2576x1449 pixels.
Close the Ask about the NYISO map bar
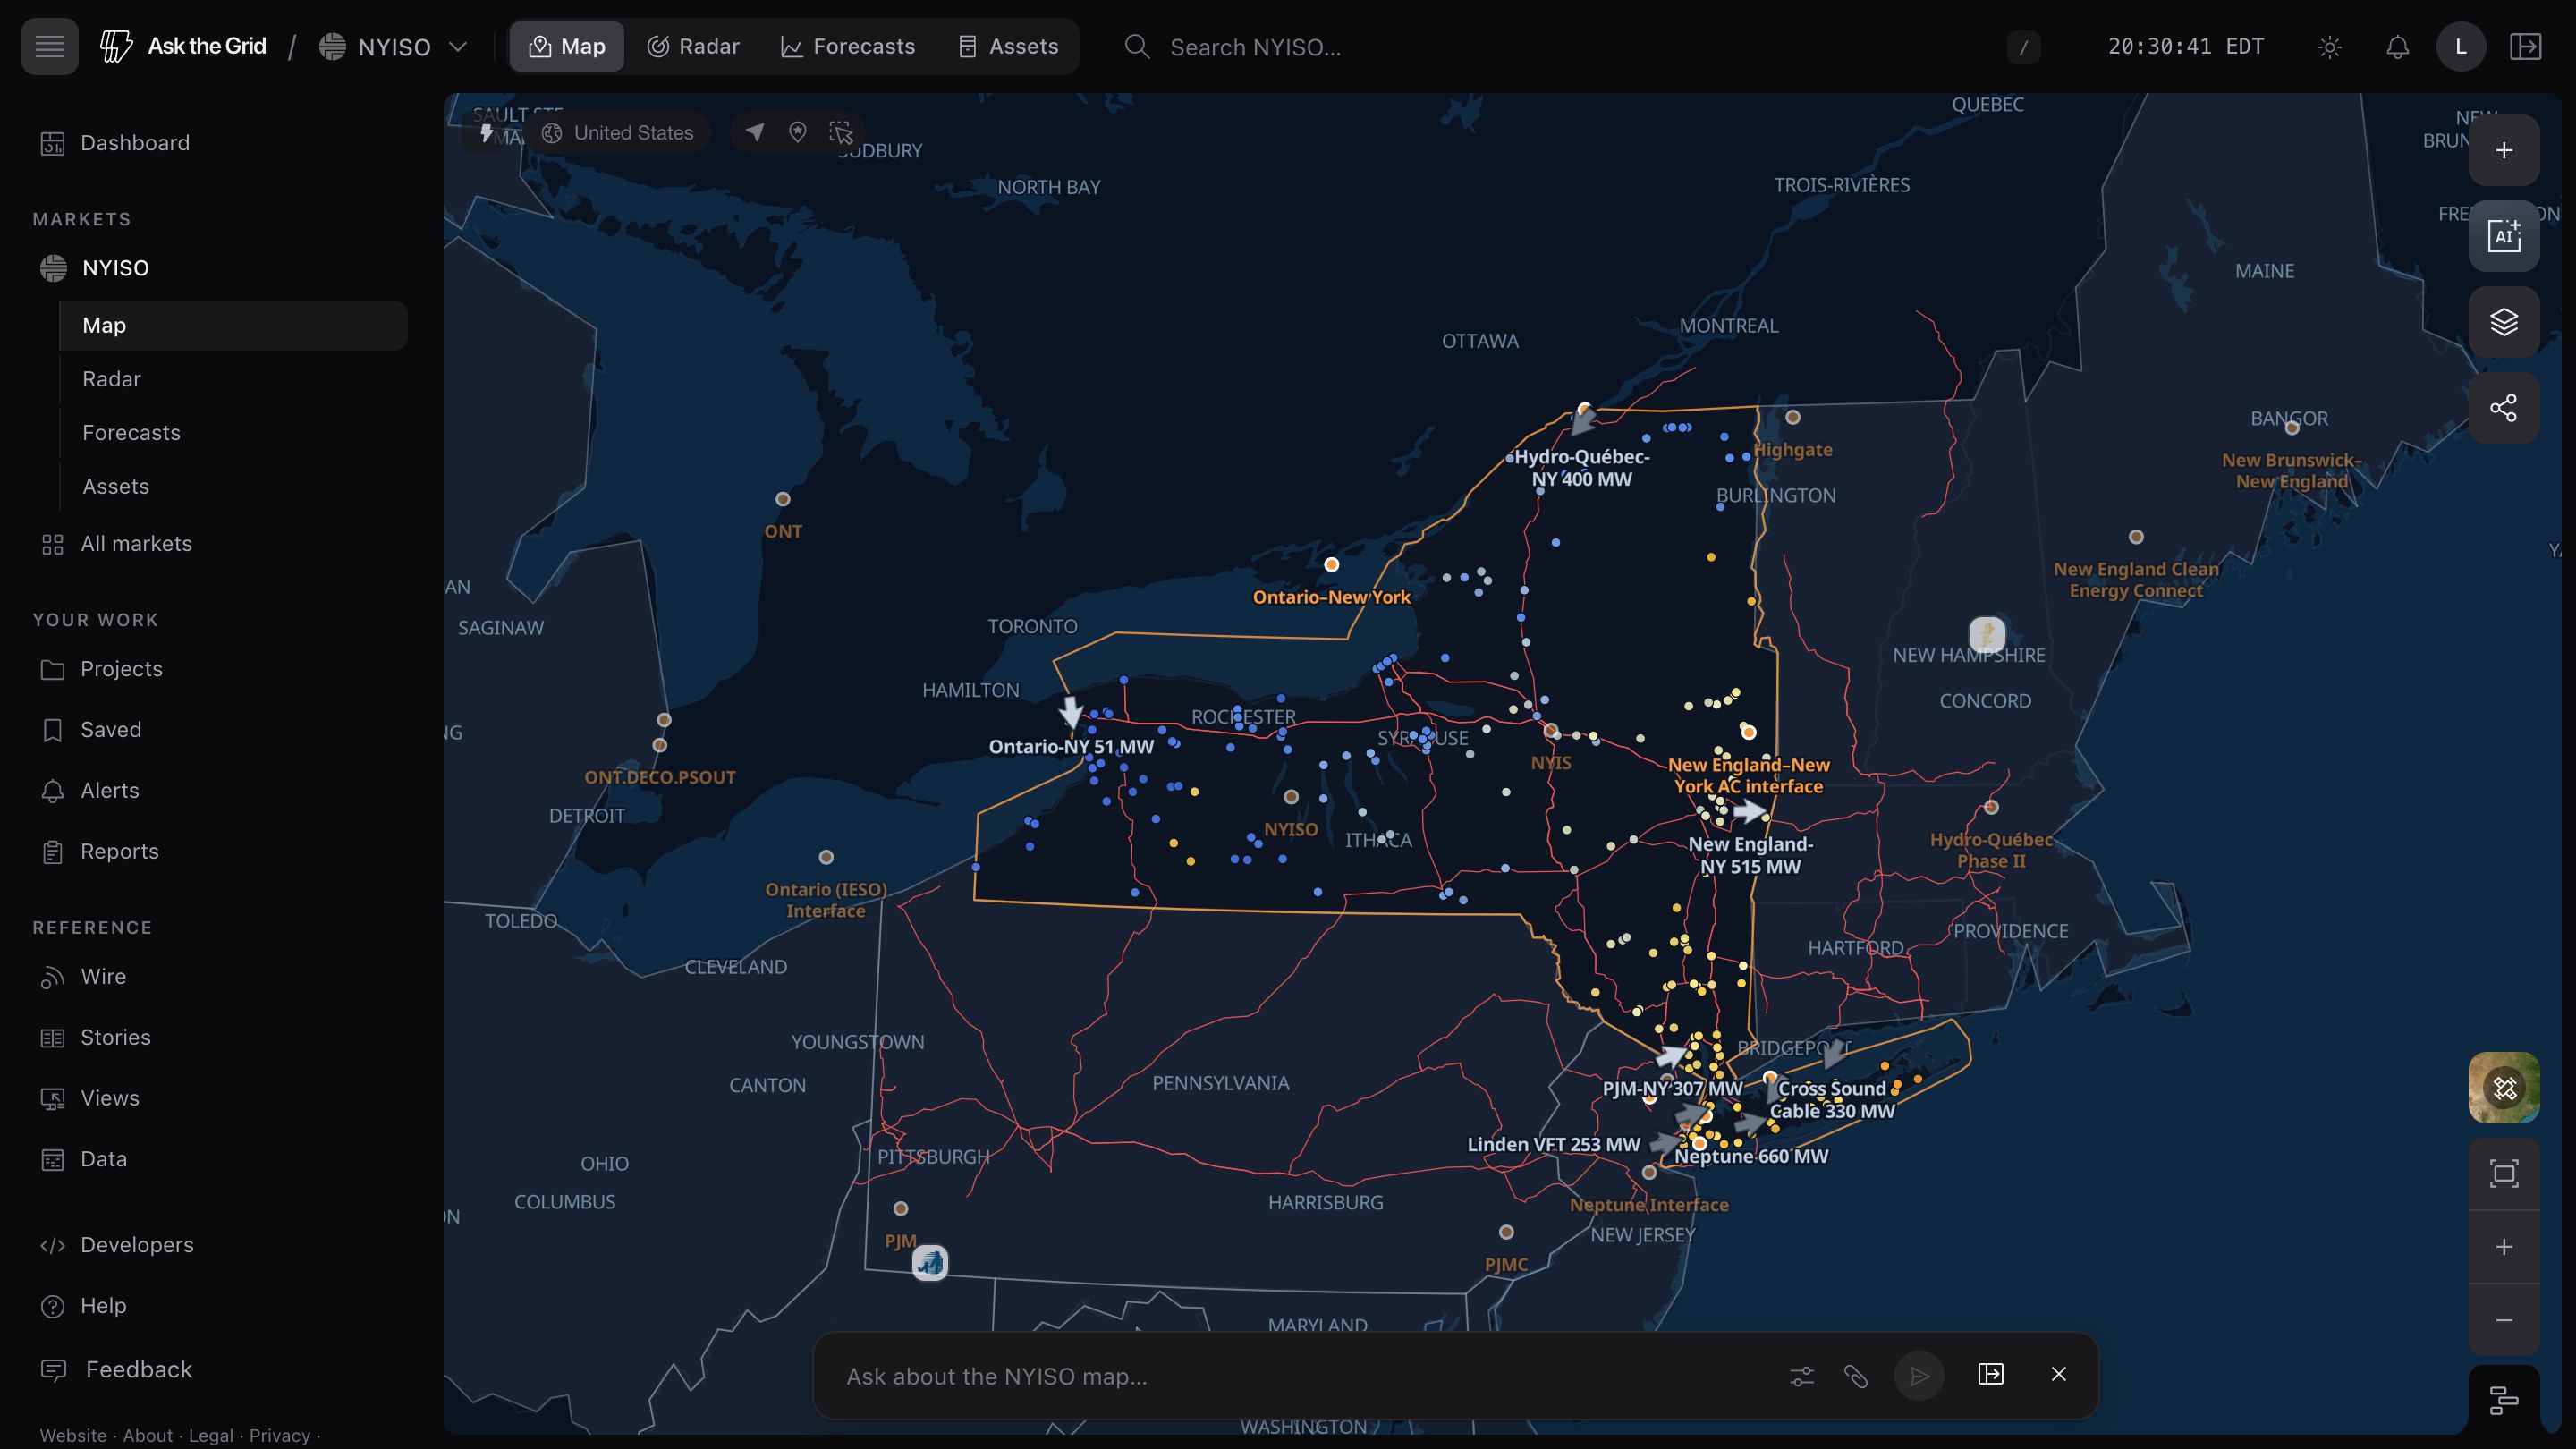[2058, 1374]
